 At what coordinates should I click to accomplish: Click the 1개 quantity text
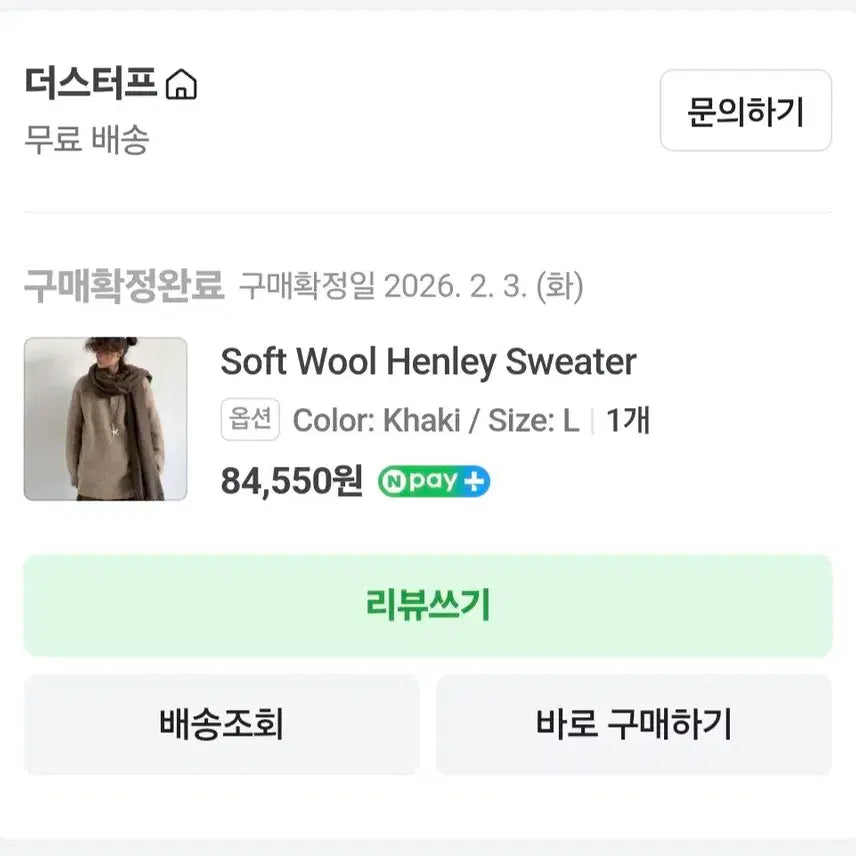point(627,421)
